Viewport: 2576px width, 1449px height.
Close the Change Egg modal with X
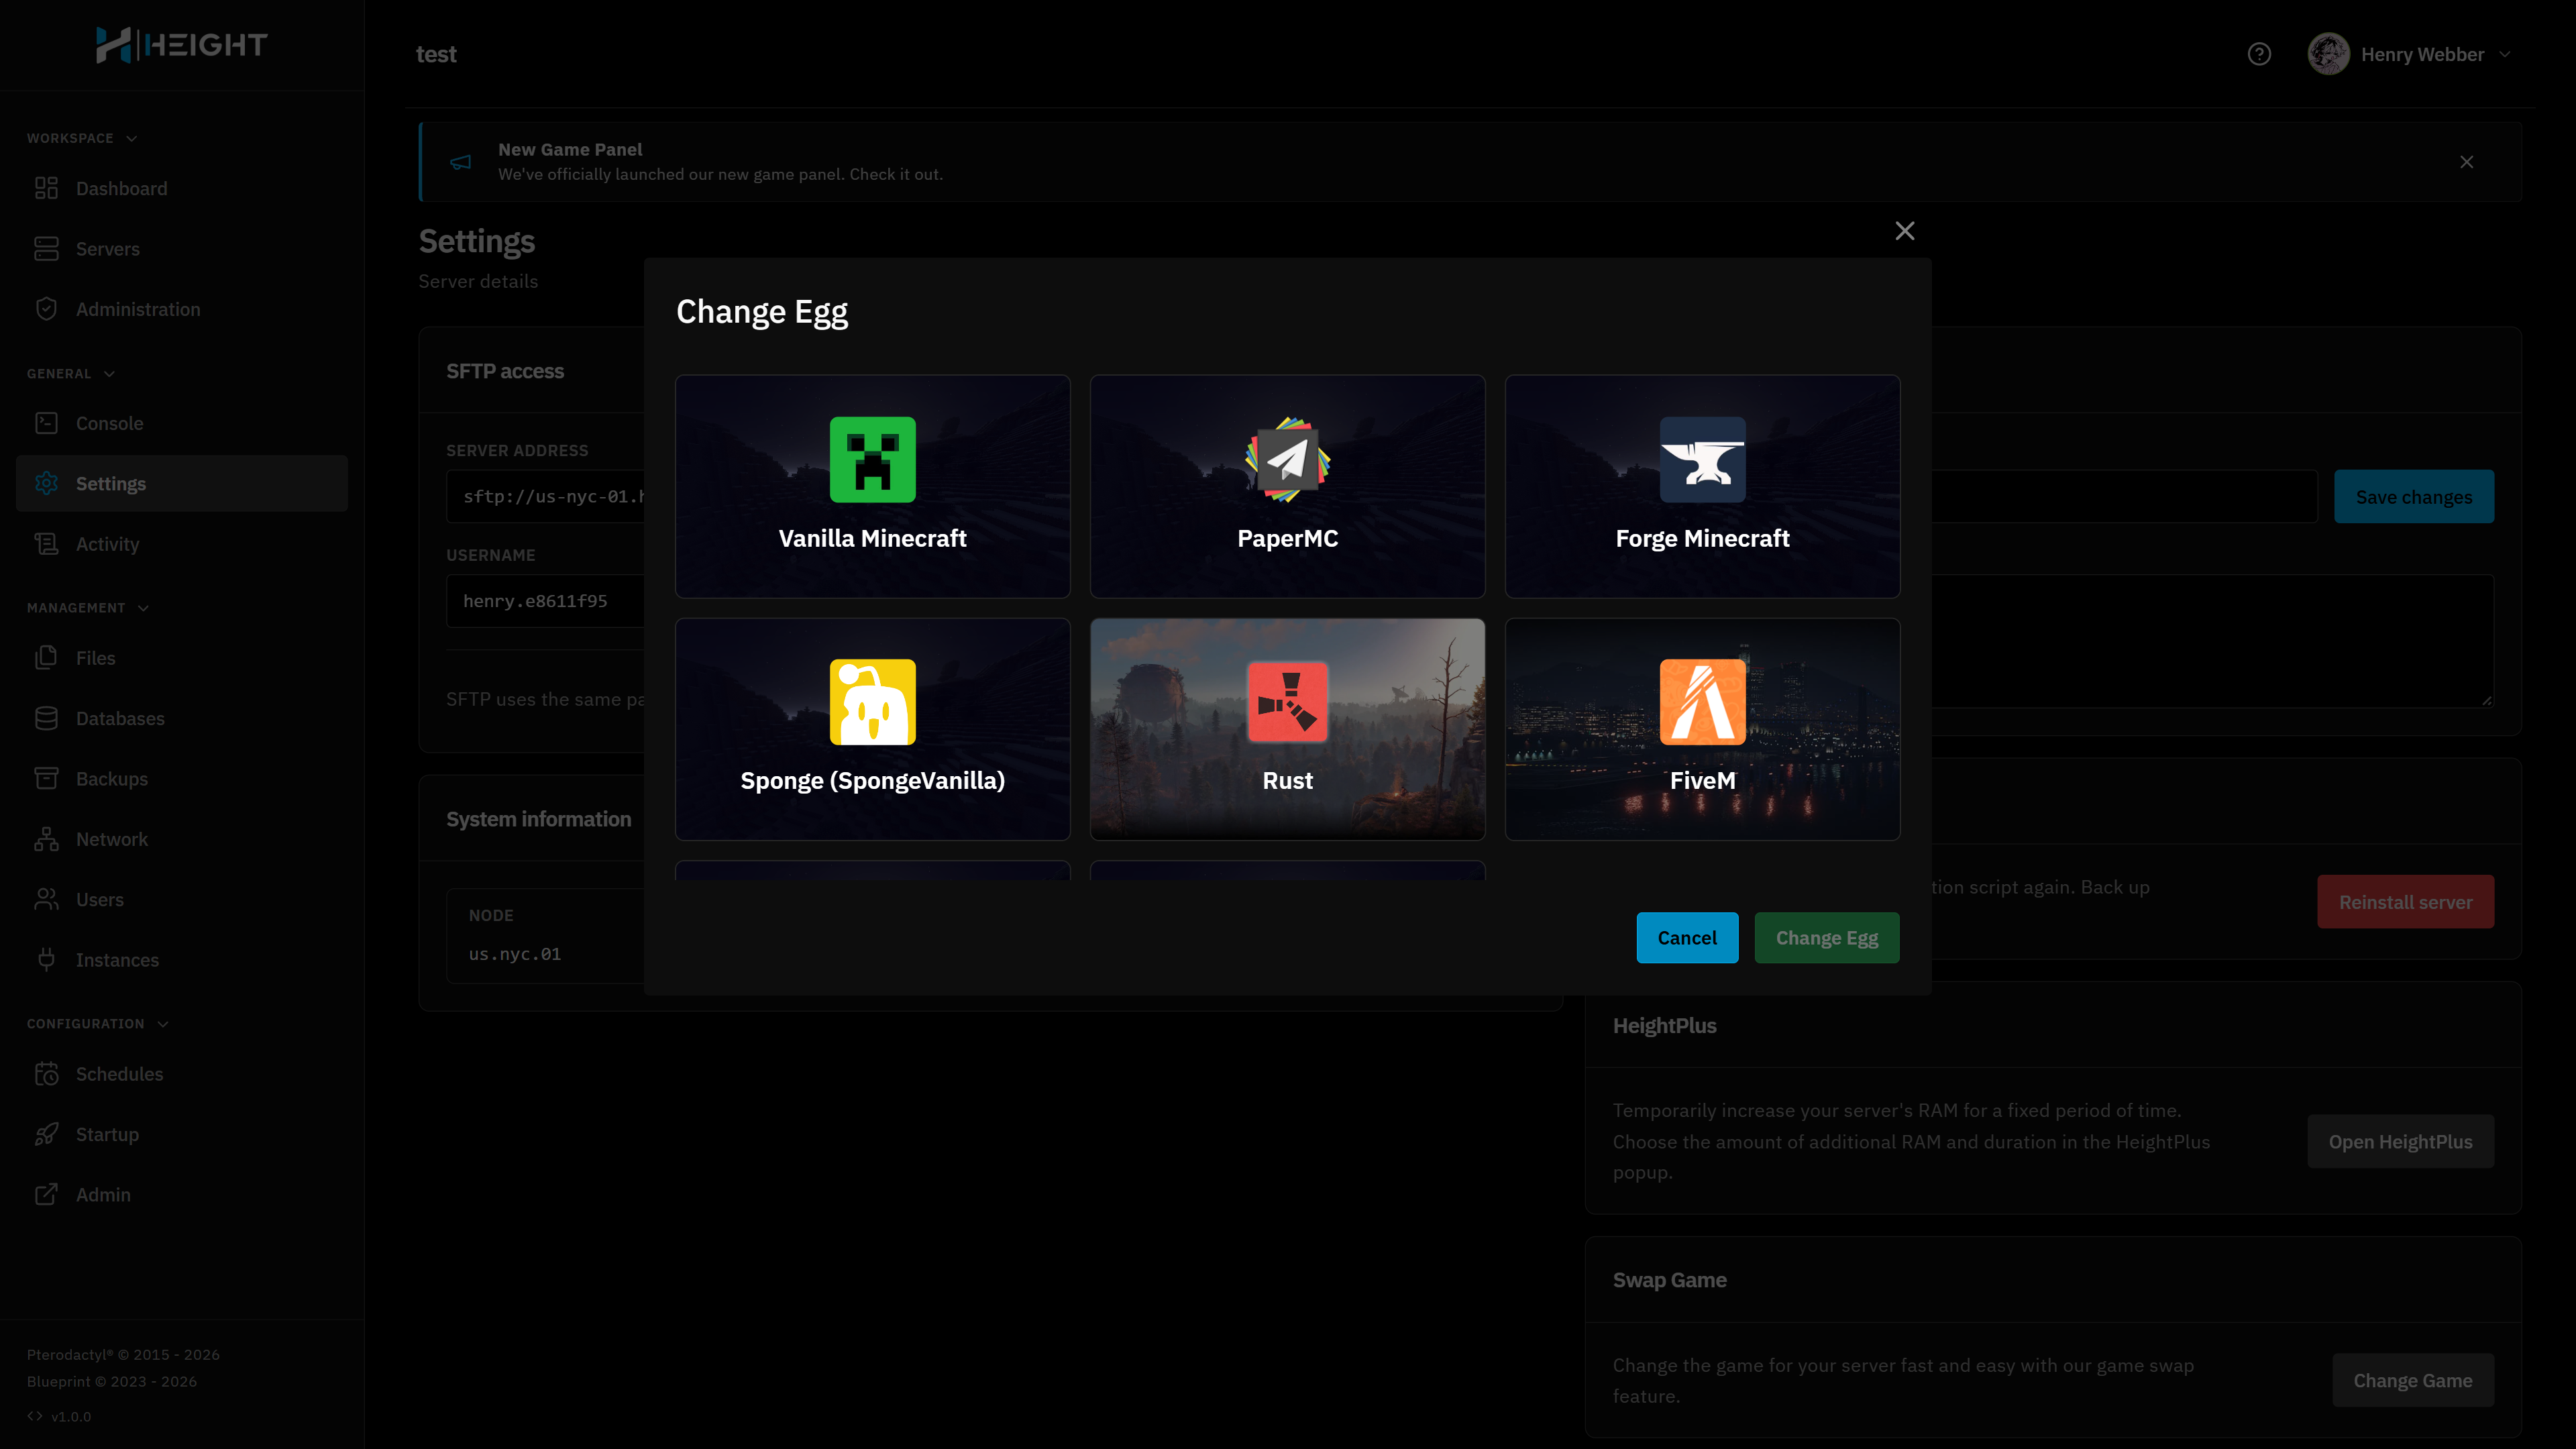click(x=1904, y=231)
